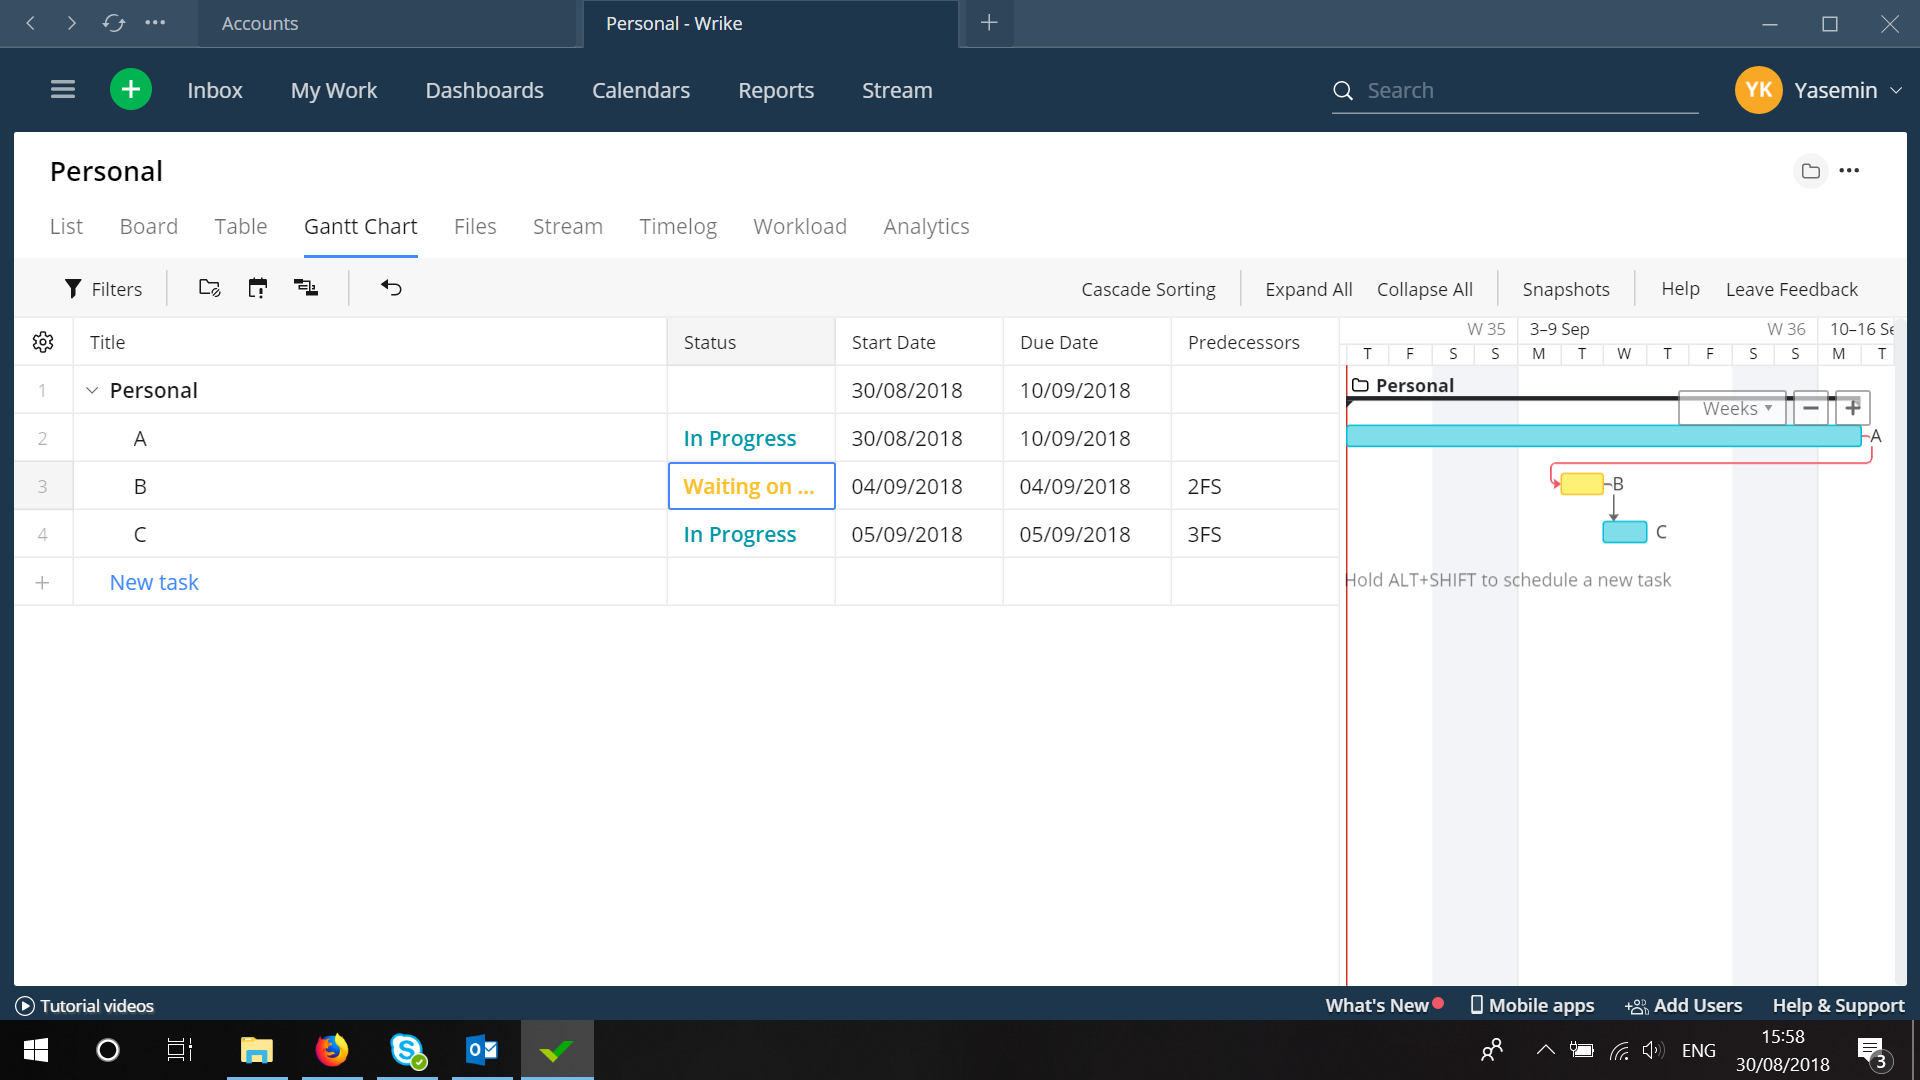
Task: Open the Weeks timescale dropdown
Action: pyautogui.click(x=1734, y=408)
